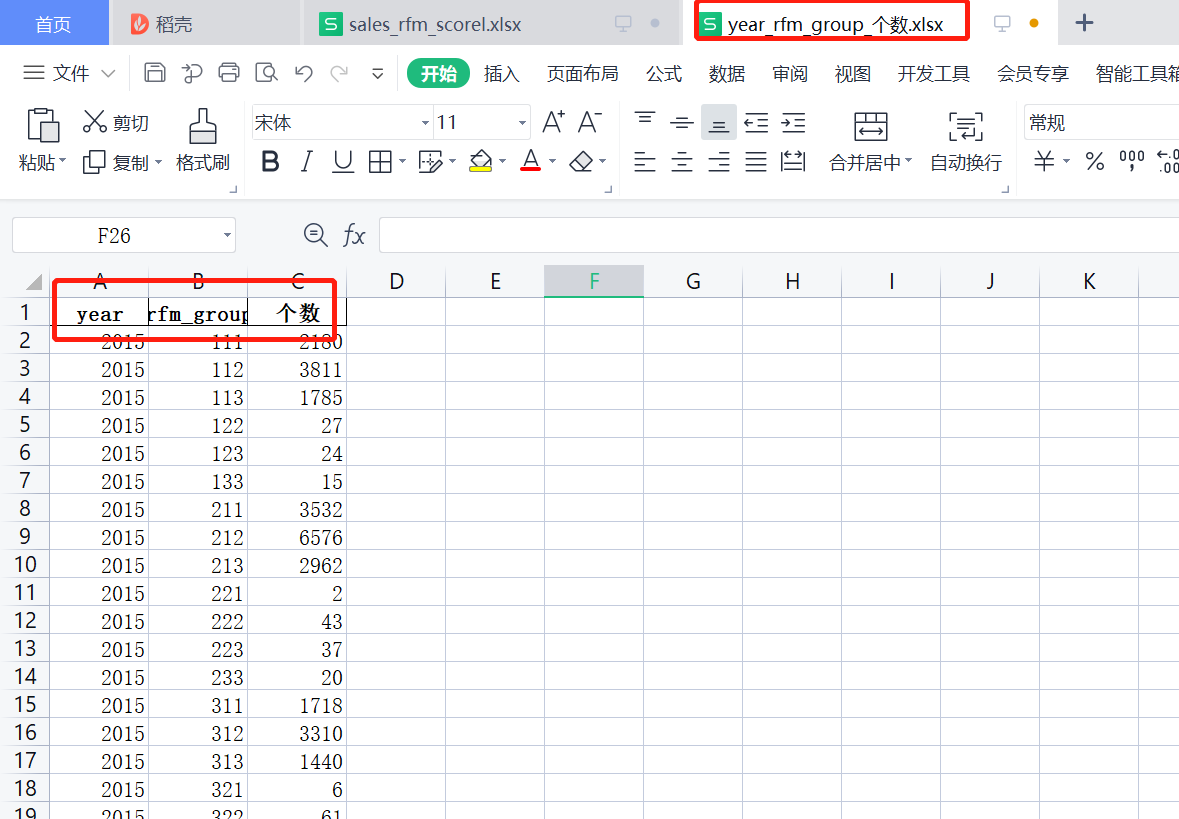
Task: Align text to bottom
Action: pyautogui.click(x=719, y=123)
